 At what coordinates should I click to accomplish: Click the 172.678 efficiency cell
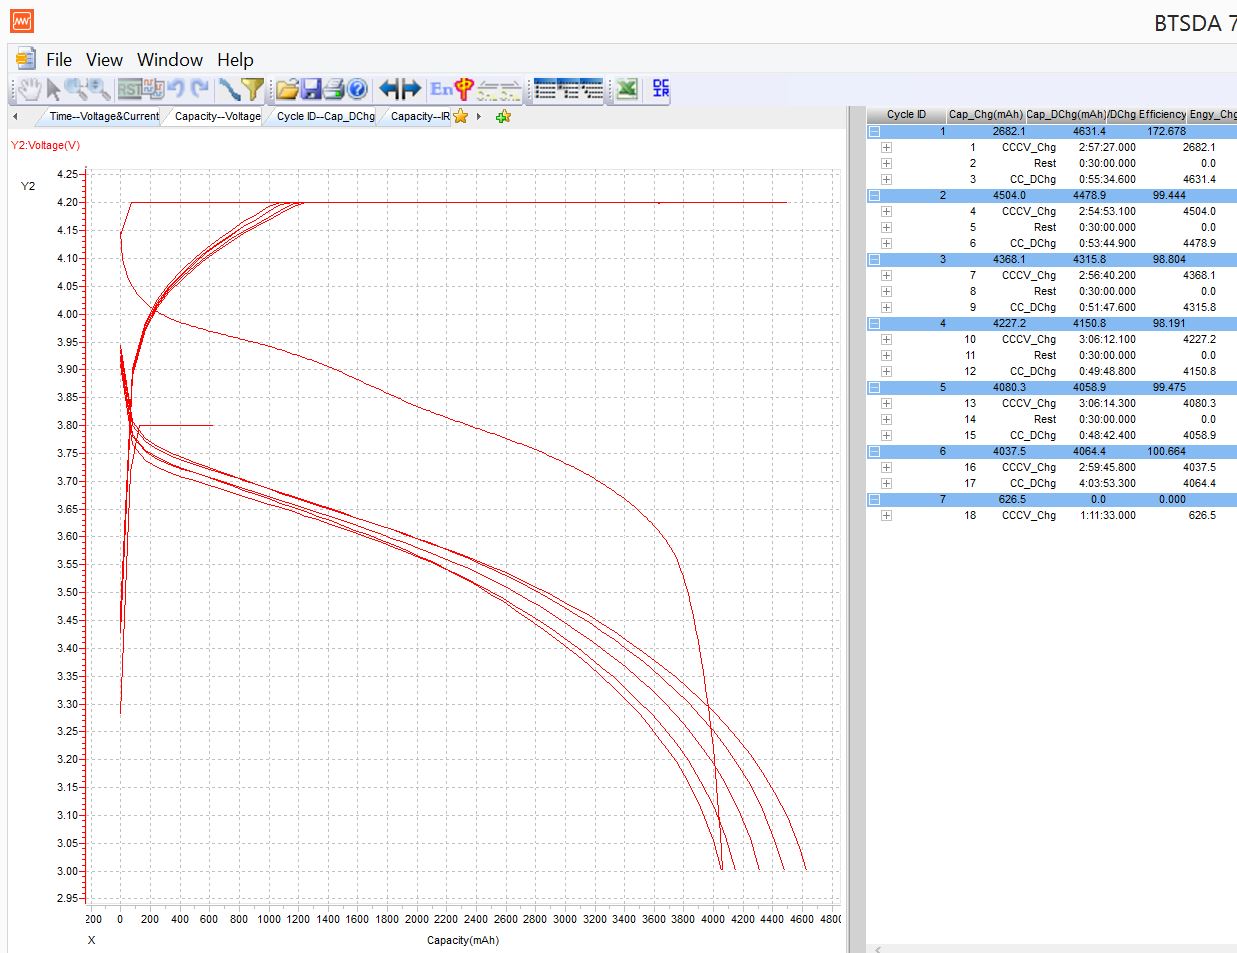coord(1166,131)
